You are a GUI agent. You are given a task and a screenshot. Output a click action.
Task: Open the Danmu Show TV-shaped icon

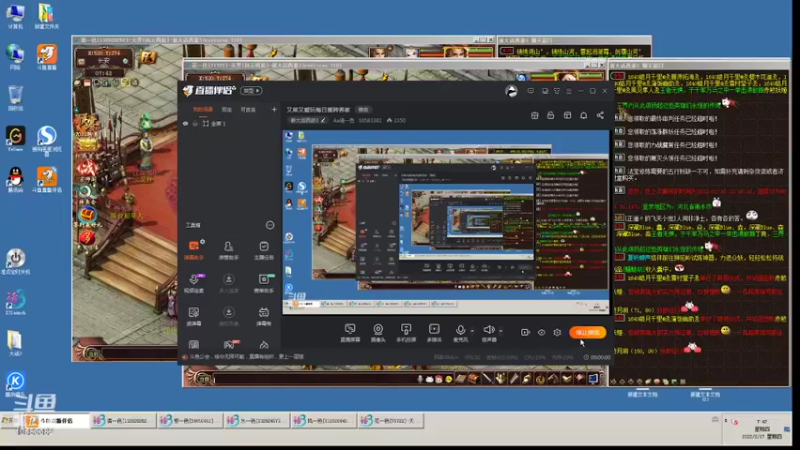click(x=264, y=315)
